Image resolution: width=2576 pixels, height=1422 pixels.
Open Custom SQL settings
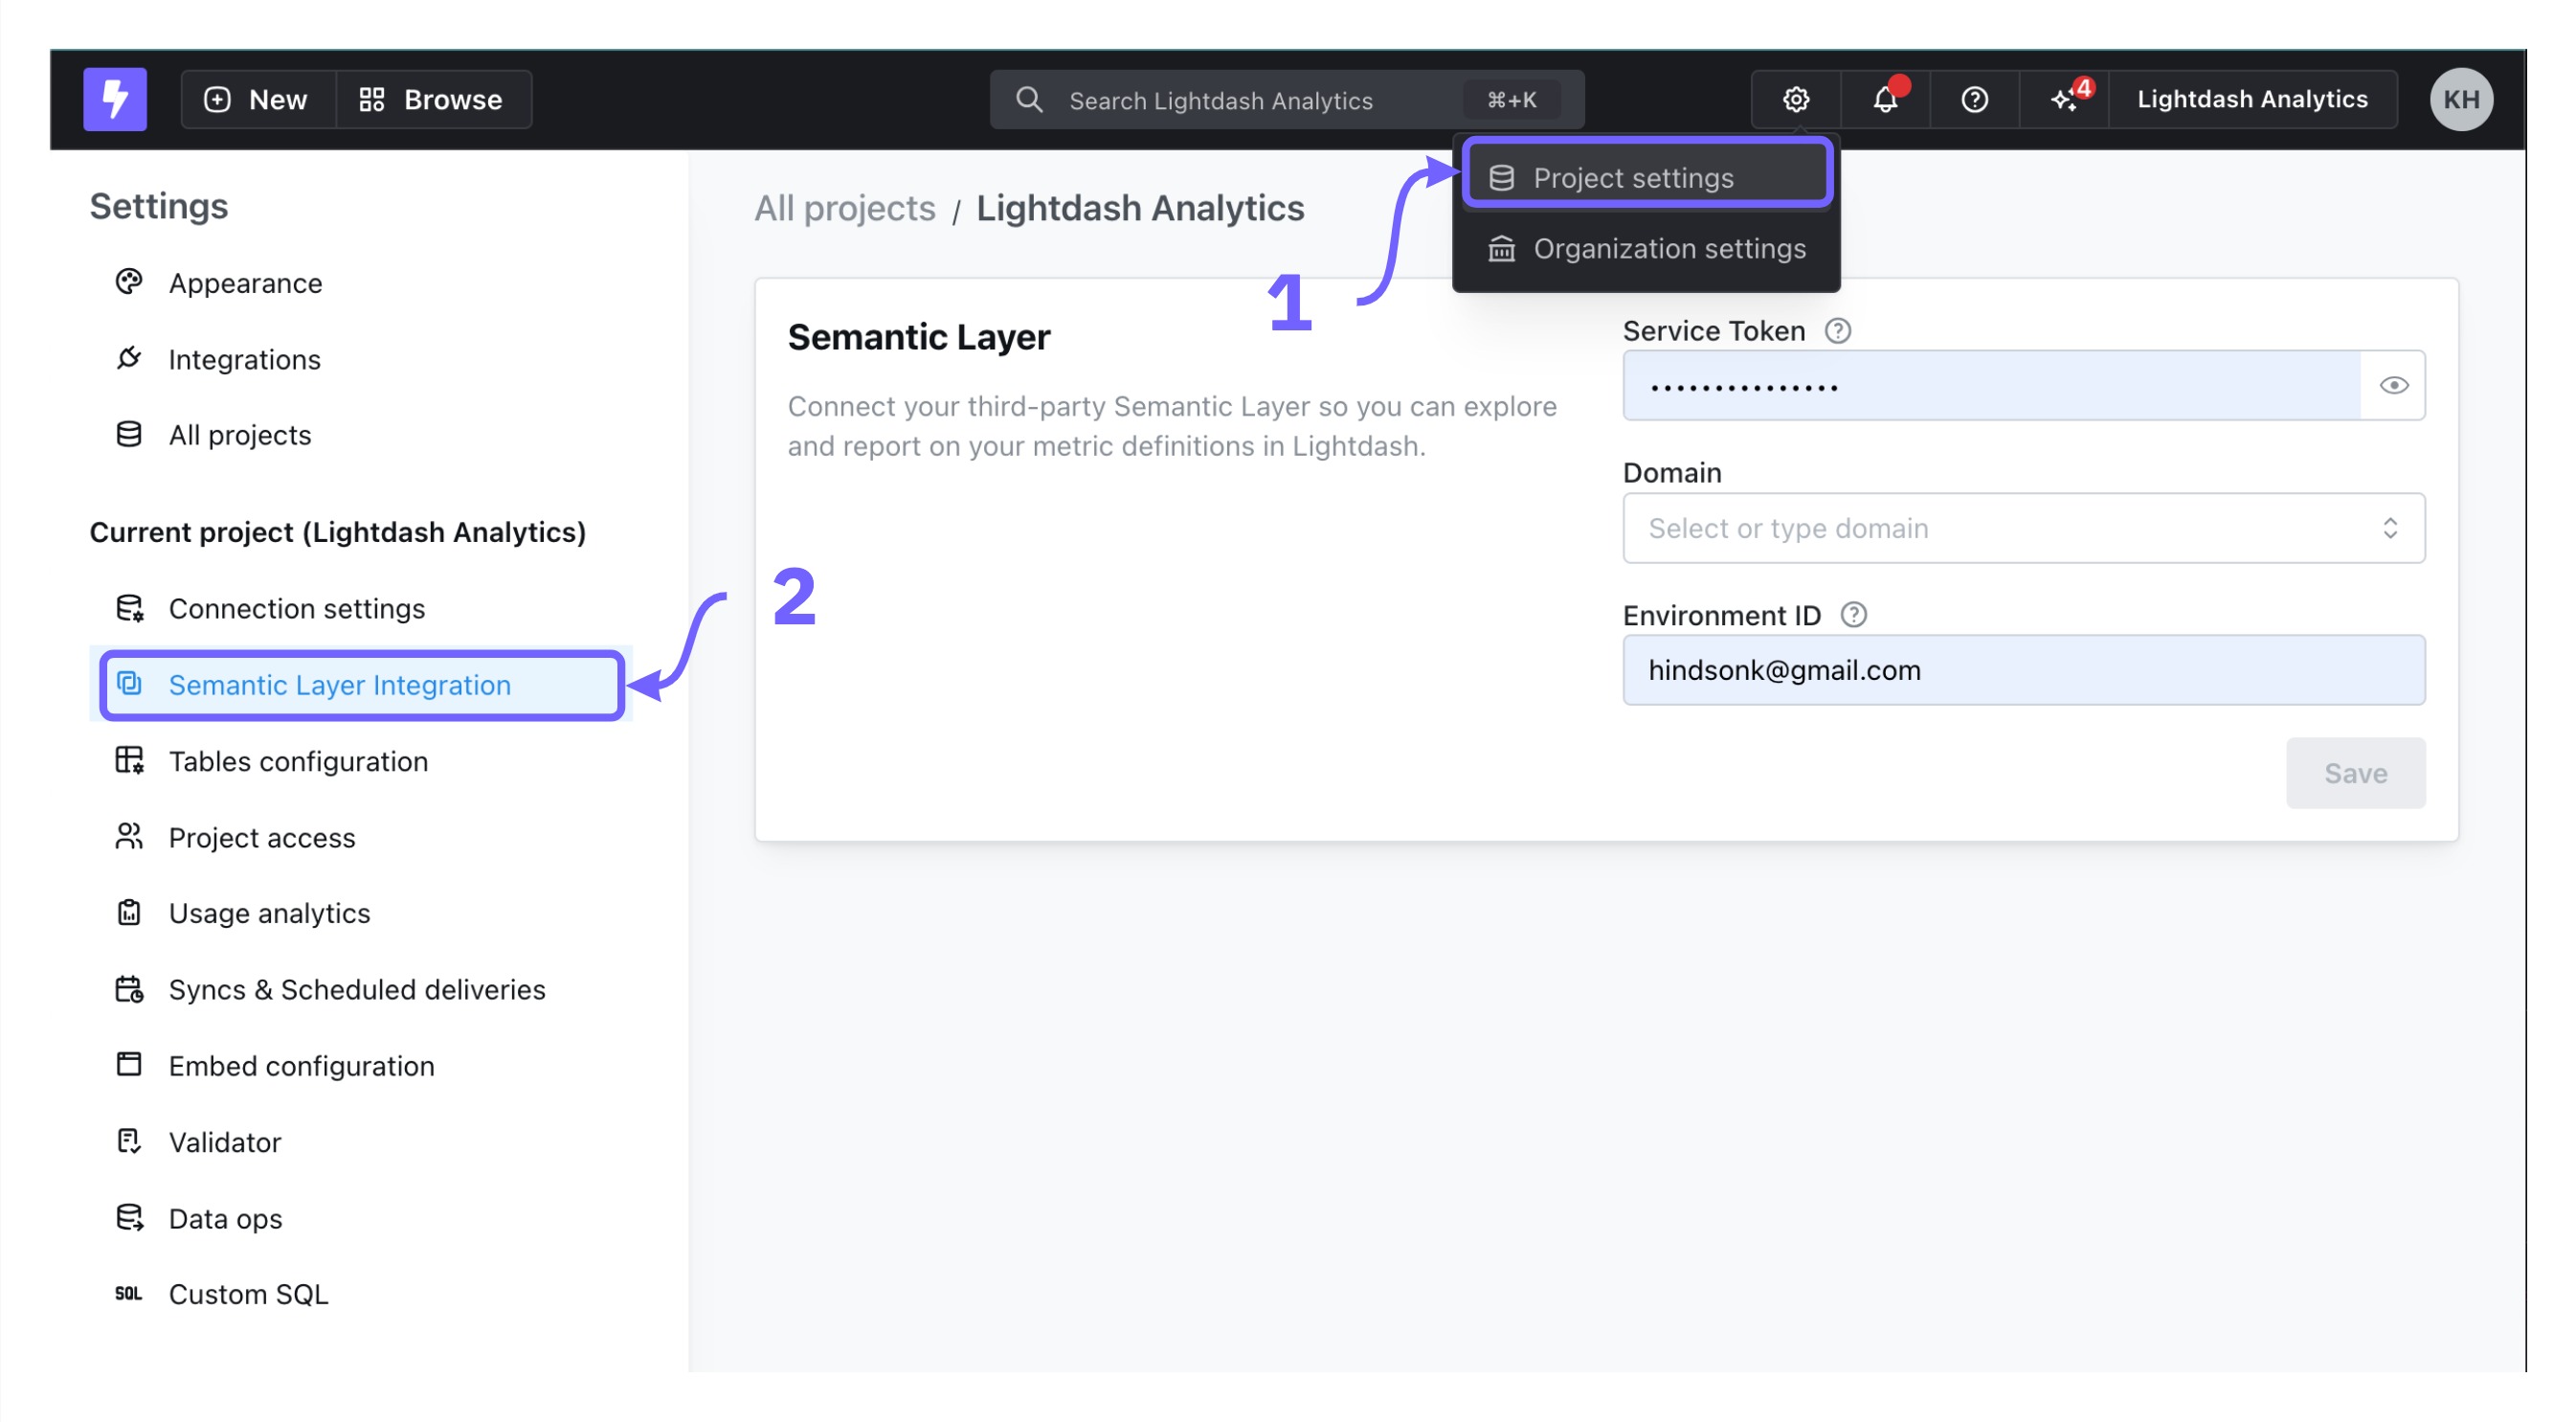360,1294
